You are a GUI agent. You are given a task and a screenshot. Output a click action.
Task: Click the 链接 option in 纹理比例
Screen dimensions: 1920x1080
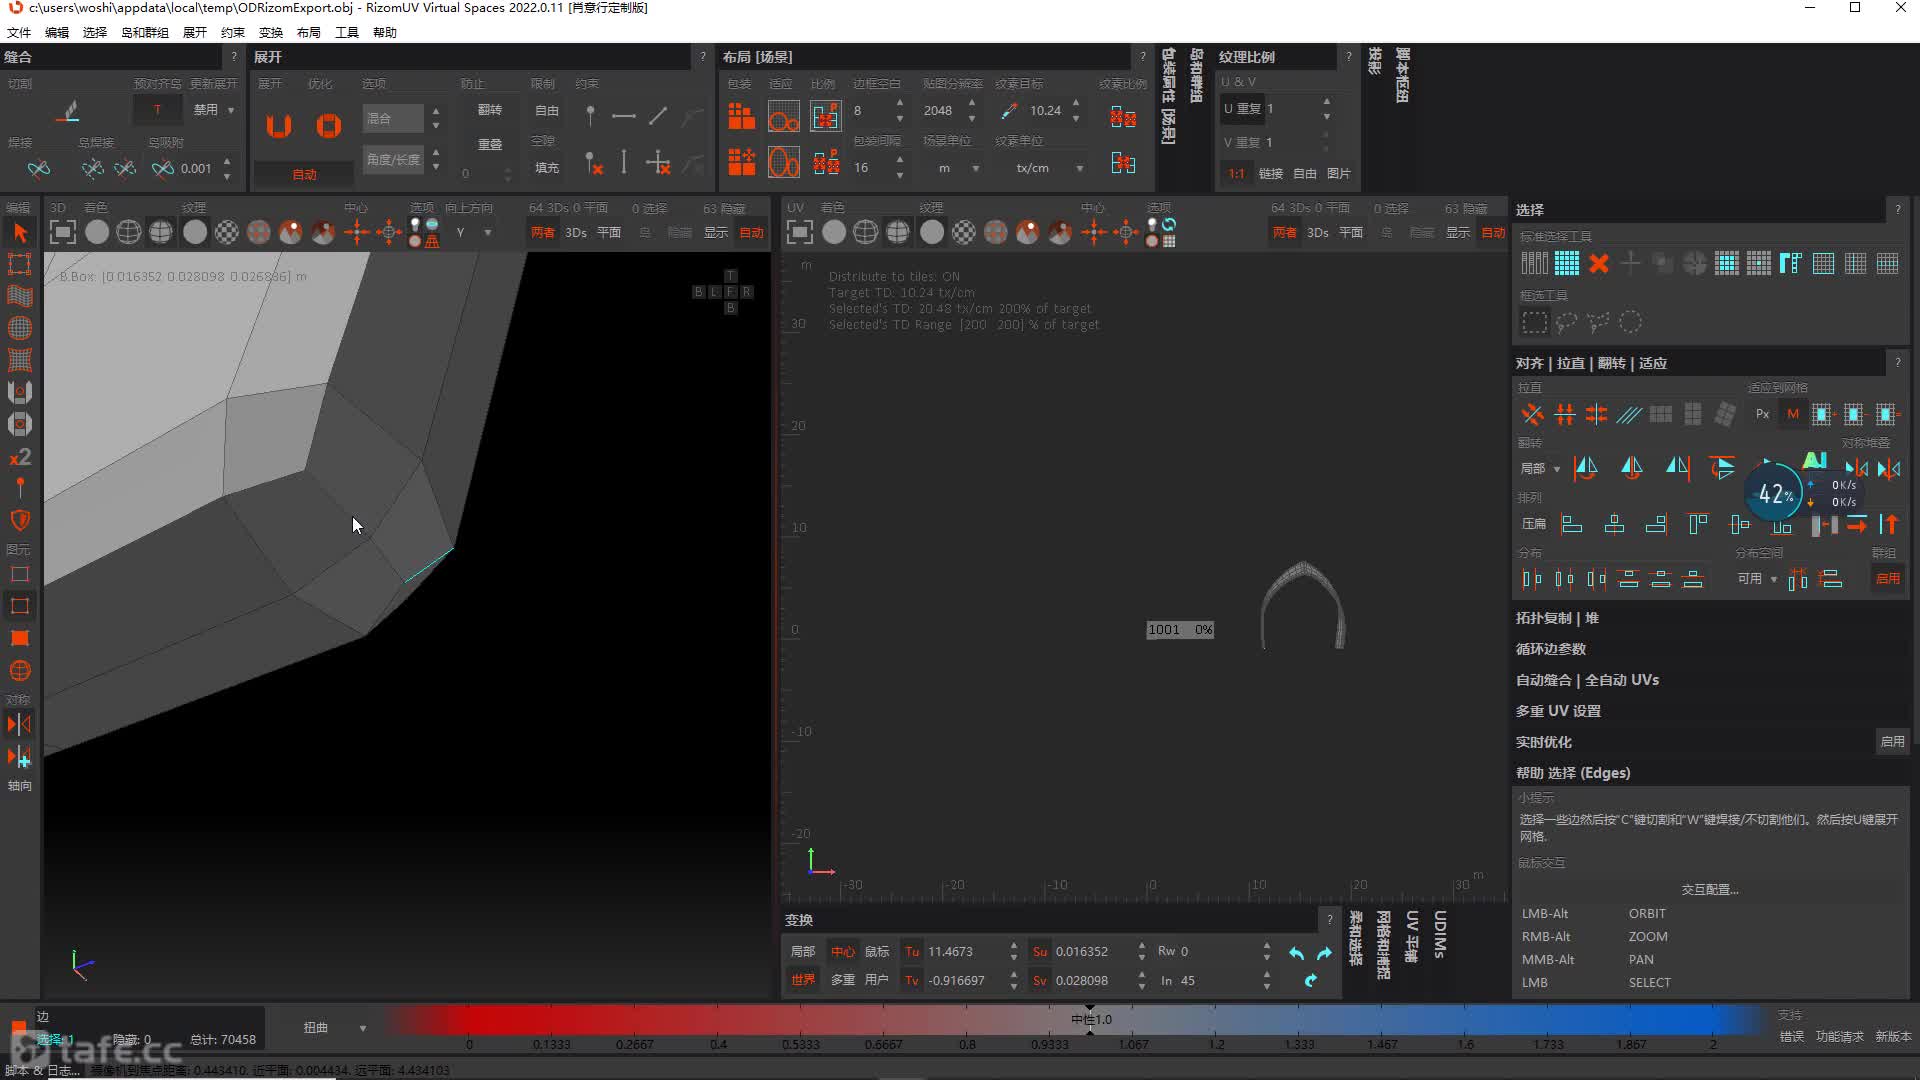pos(1270,173)
